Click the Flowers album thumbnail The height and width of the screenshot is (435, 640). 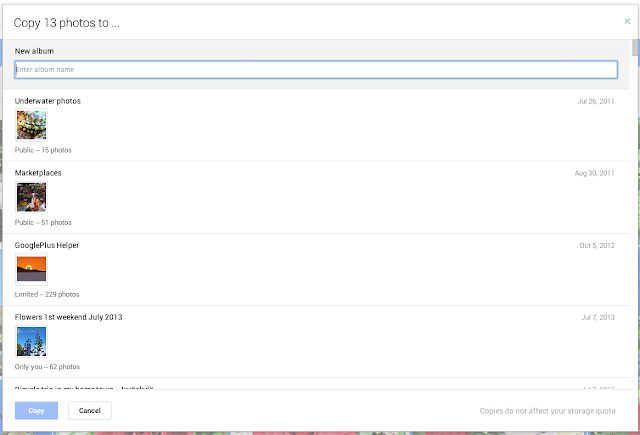coord(31,341)
